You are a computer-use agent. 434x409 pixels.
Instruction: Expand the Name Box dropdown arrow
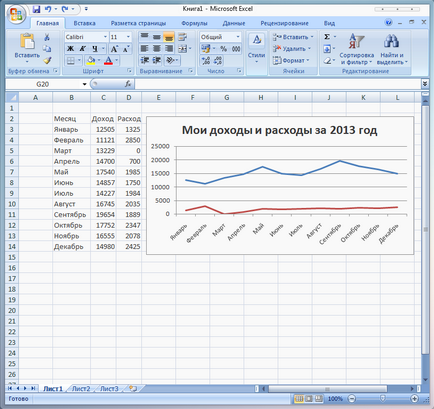pyautogui.click(x=85, y=84)
